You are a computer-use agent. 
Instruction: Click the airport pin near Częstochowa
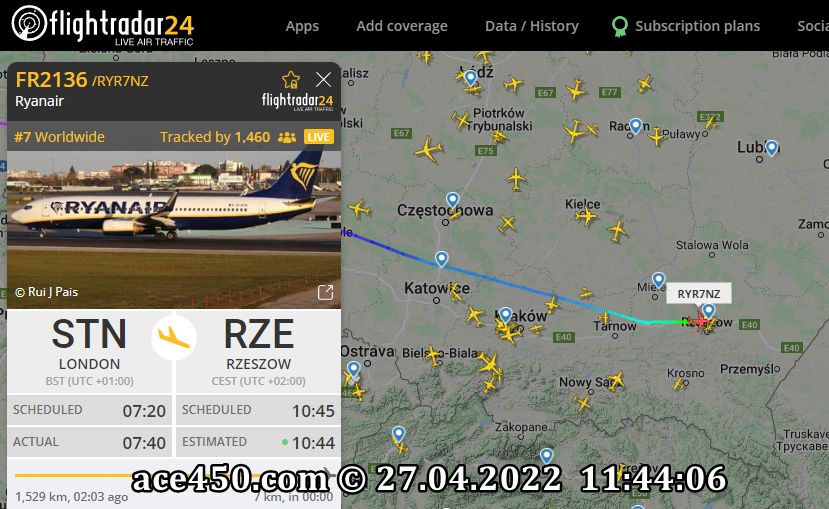[x=453, y=200]
